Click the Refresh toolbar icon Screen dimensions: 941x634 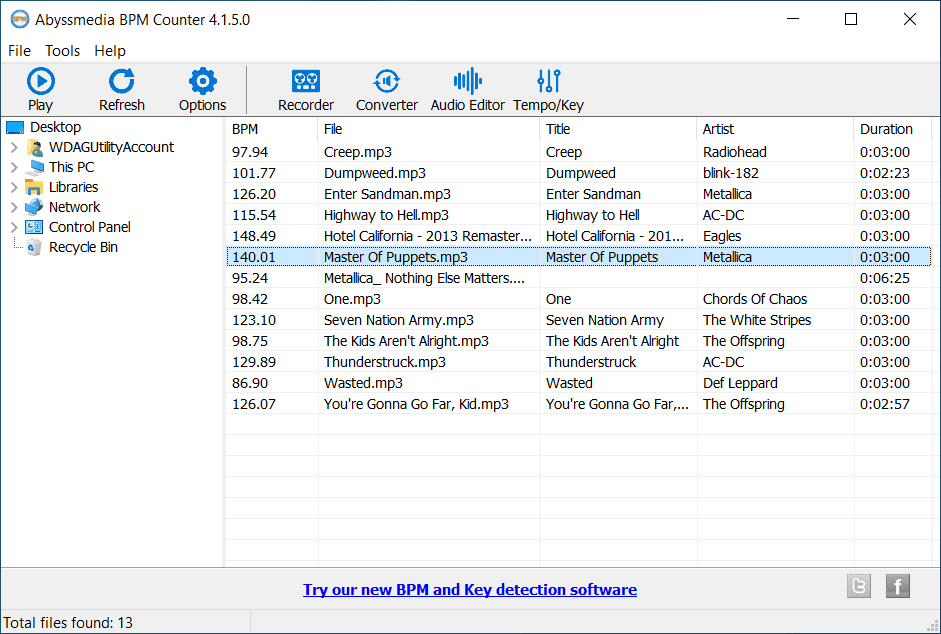pyautogui.click(x=122, y=81)
